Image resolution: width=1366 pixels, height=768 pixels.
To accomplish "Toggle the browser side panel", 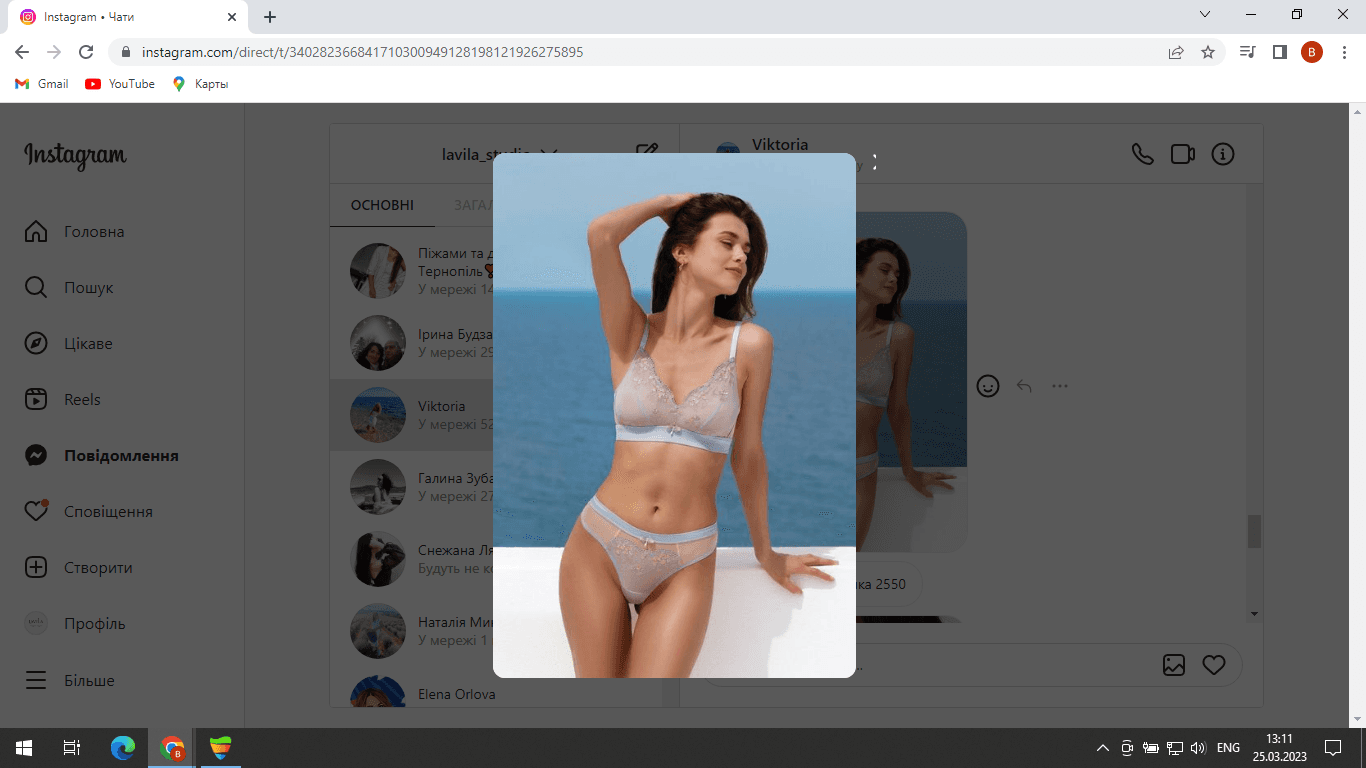I will pyautogui.click(x=1279, y=52).
